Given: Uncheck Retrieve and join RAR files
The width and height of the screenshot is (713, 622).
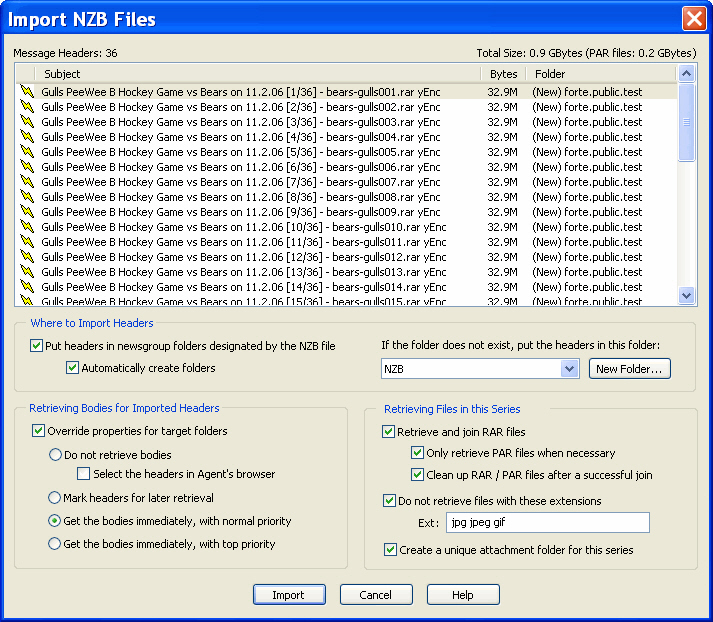Looking at the screenshot, I should point(390,433).
